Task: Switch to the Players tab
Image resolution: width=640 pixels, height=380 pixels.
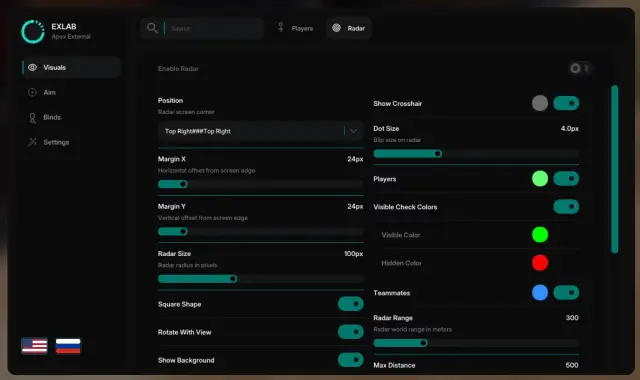Action: (x=295, y=28)
